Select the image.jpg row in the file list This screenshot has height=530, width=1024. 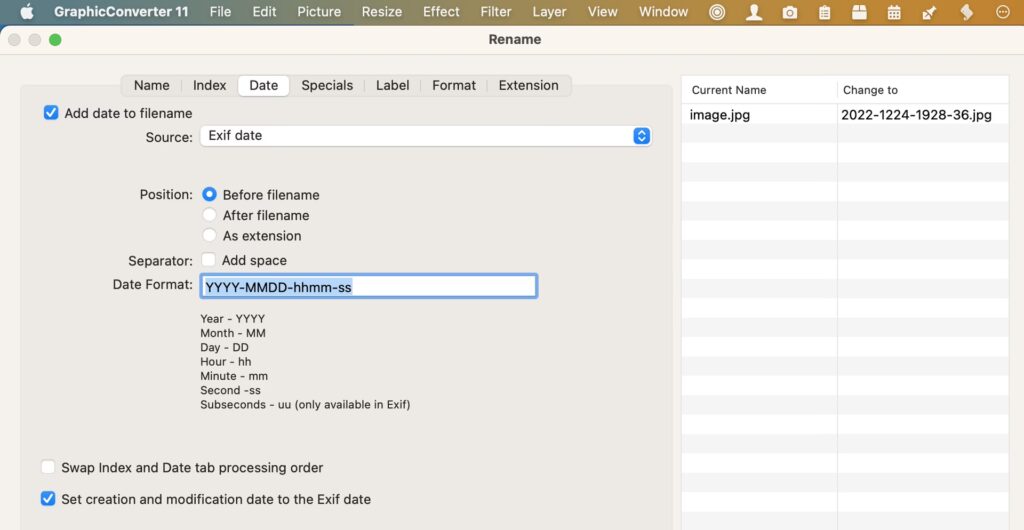pyautogui.click(x=759, y=115)
